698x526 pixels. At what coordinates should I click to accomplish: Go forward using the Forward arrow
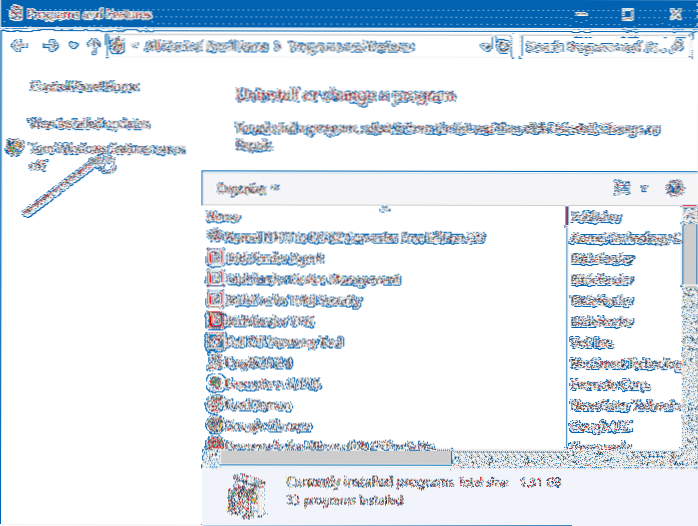point(50,45)
